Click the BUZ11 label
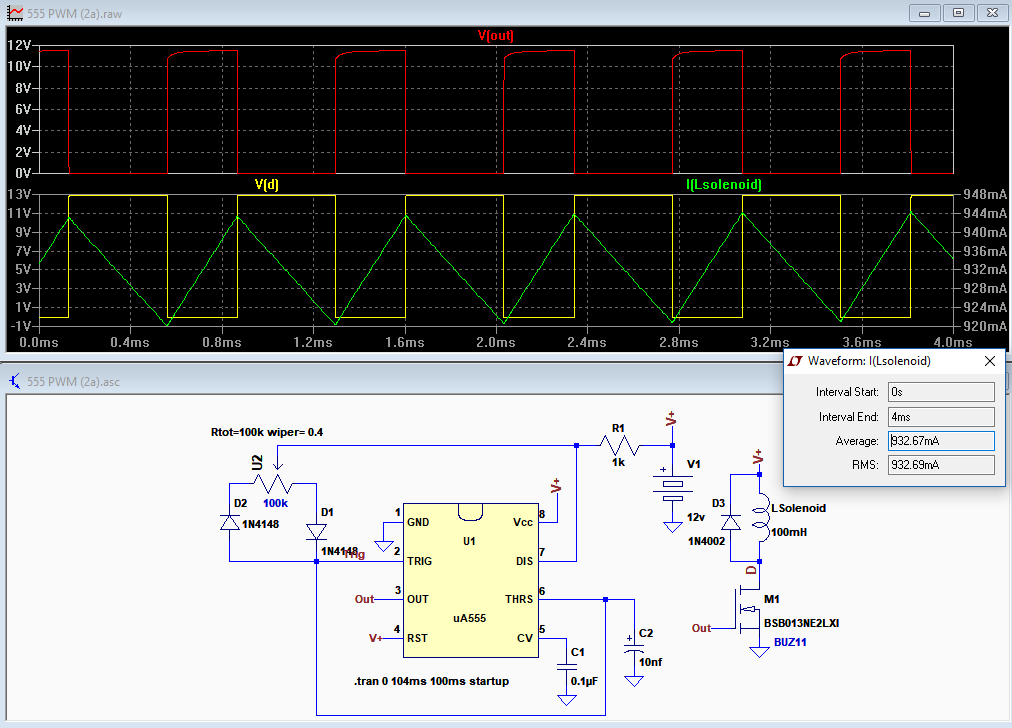Image resolution: width=1012 pixels, height=728 pixels. [x=790, y=642]
